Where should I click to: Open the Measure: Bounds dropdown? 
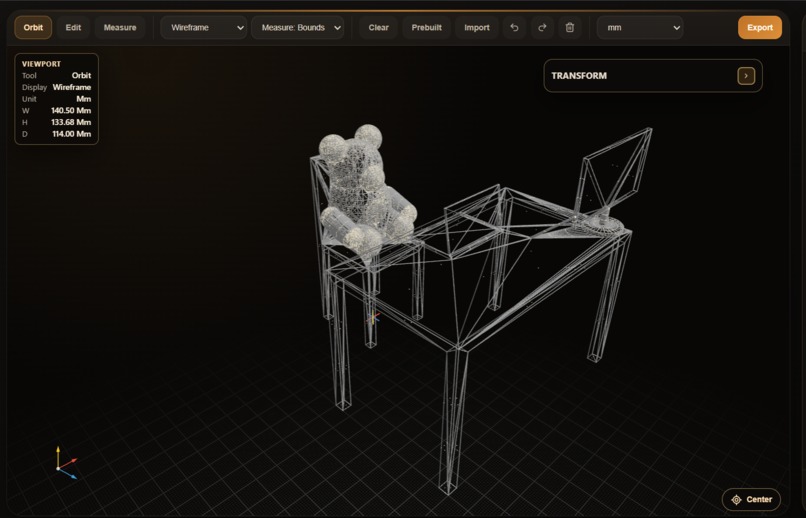click(x=298, y=28)
